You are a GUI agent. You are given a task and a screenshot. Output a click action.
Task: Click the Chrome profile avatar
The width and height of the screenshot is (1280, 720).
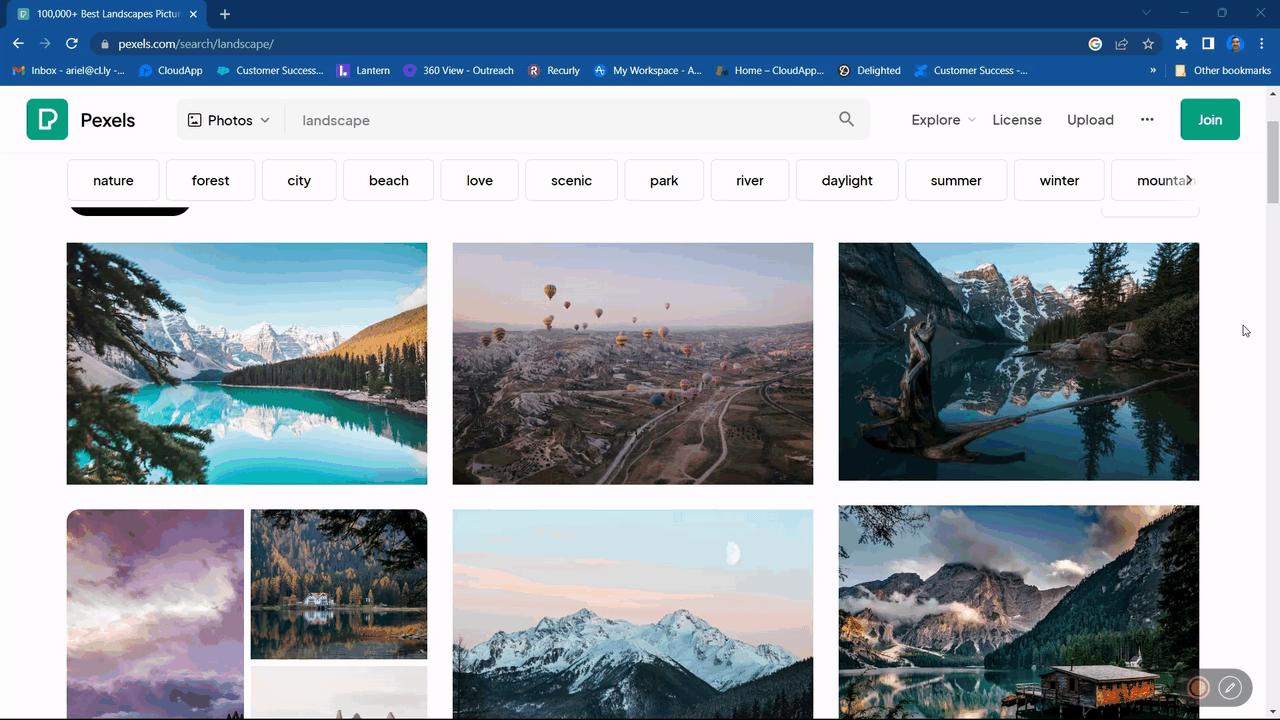pos(1235,44)
